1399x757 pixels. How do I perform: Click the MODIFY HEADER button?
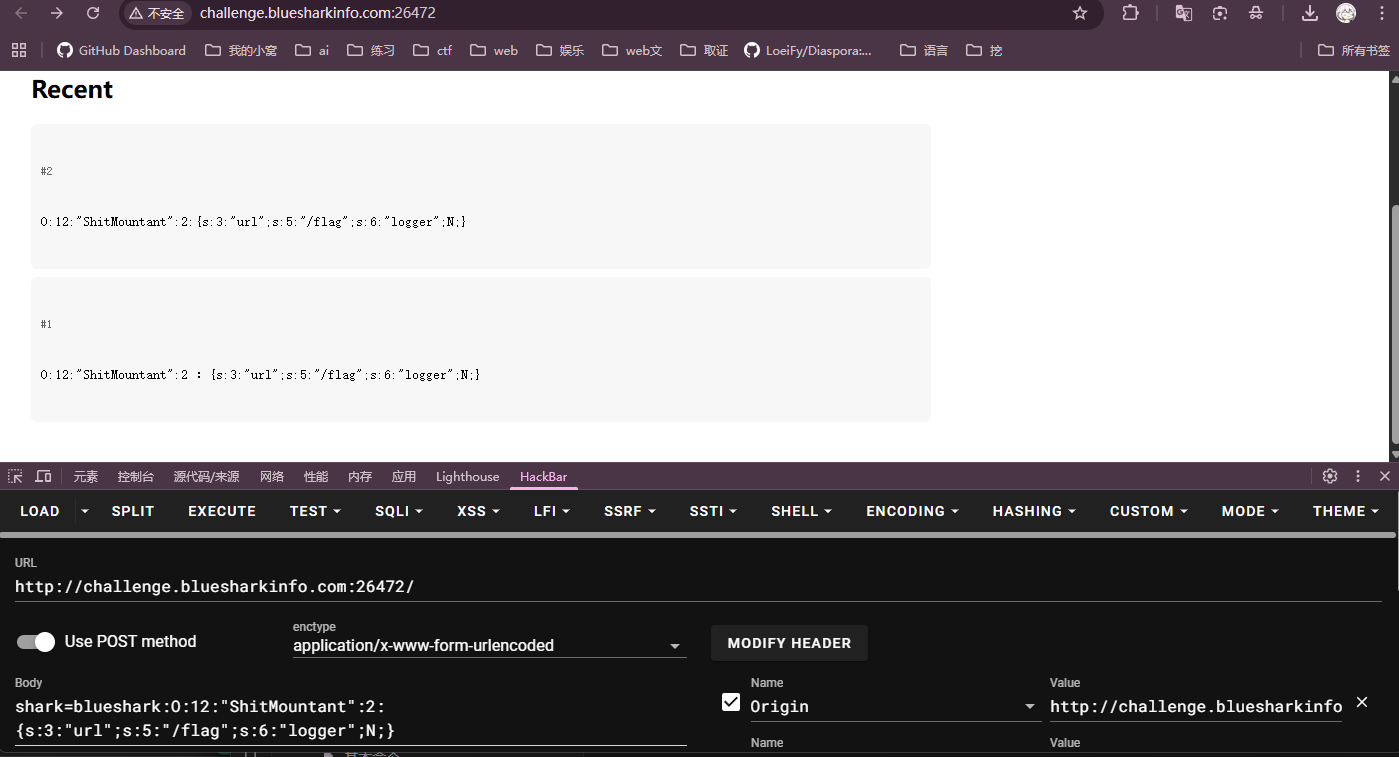tap(789, 643)
